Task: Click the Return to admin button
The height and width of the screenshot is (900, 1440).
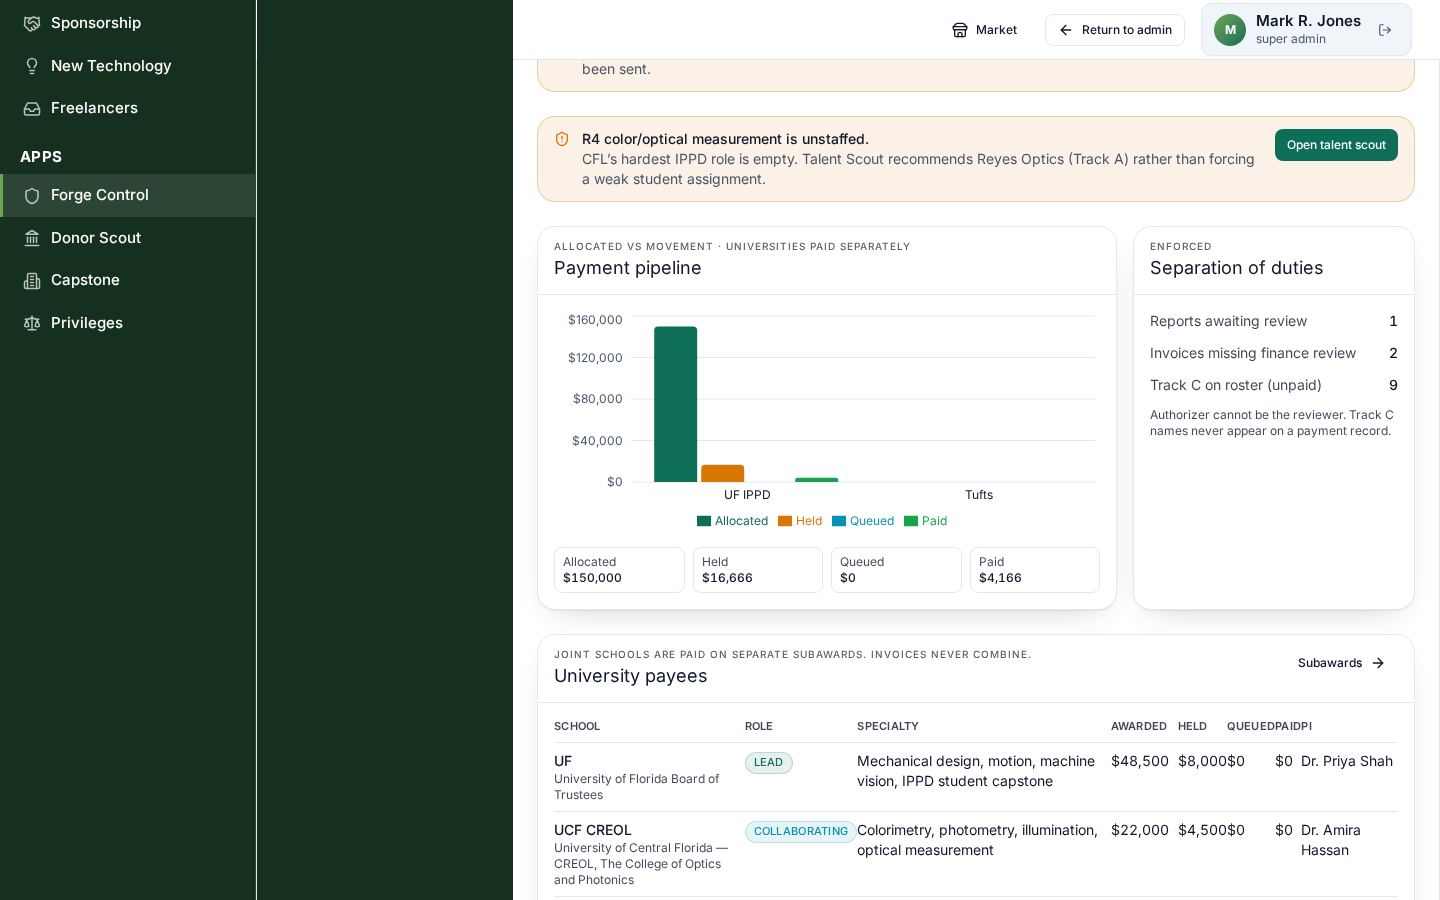Action: click(x=1115, y=30)
